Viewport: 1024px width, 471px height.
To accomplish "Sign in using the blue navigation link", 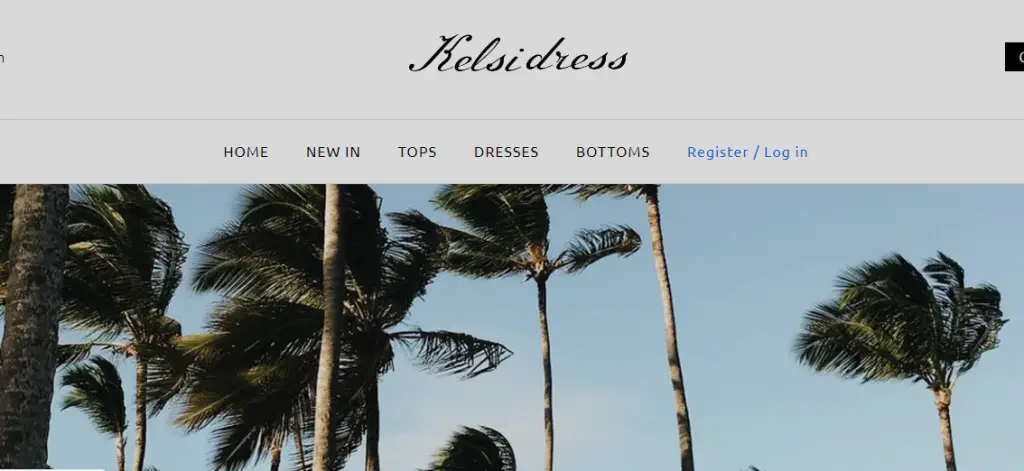I will click(x=747, y=152).
